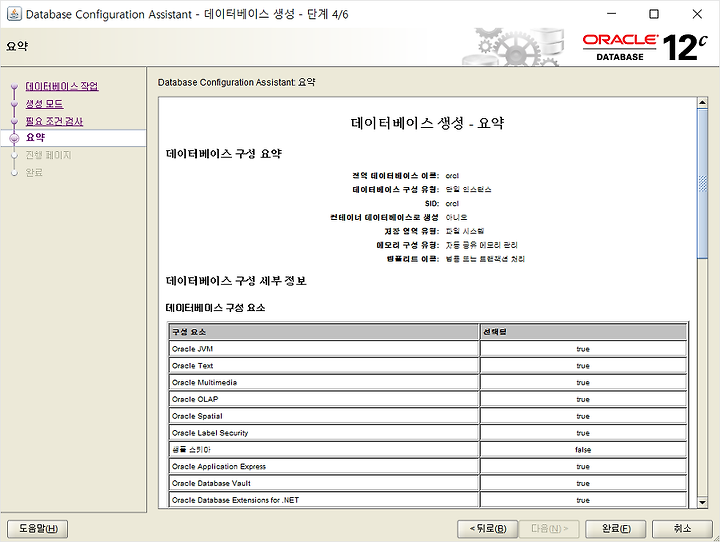Close the Database Configuration Assistant window
This screenshot has width=720, height=542.
[x=697, y=14]
